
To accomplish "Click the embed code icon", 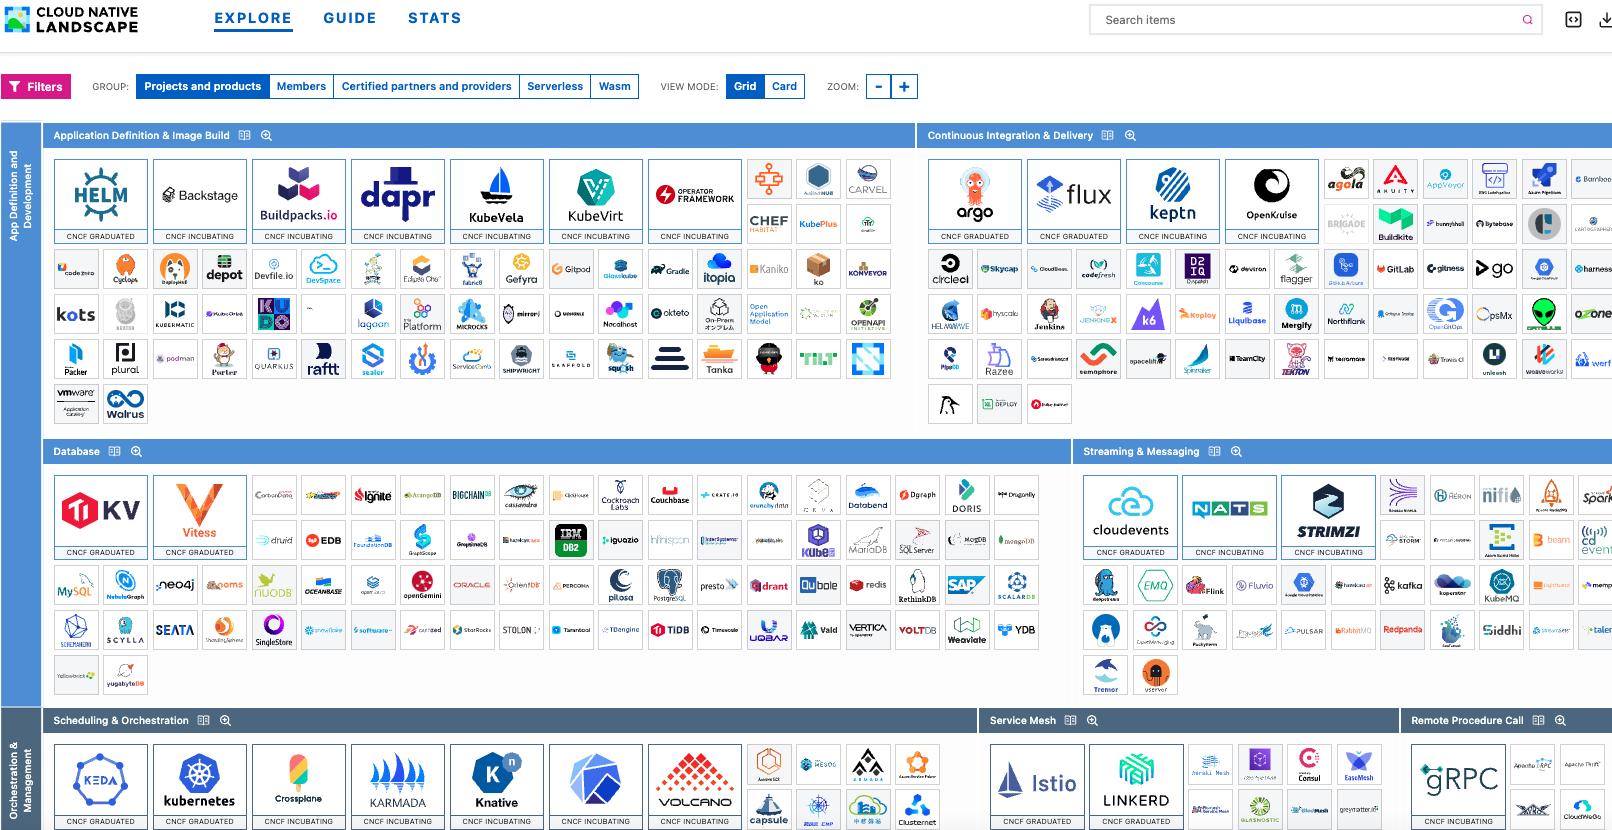I will click(1573, 20).
